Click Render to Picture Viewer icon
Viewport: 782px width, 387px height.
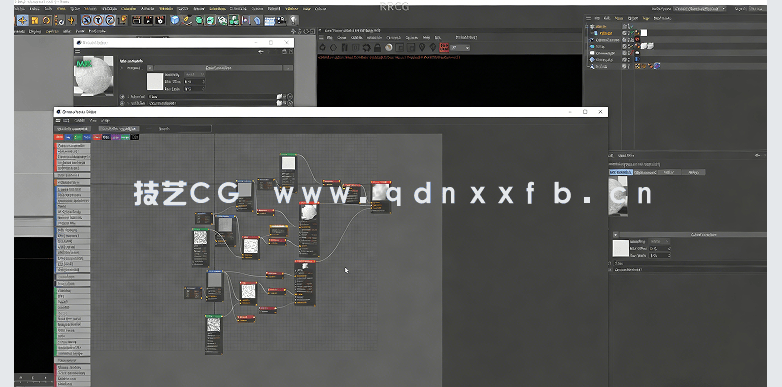148,20
